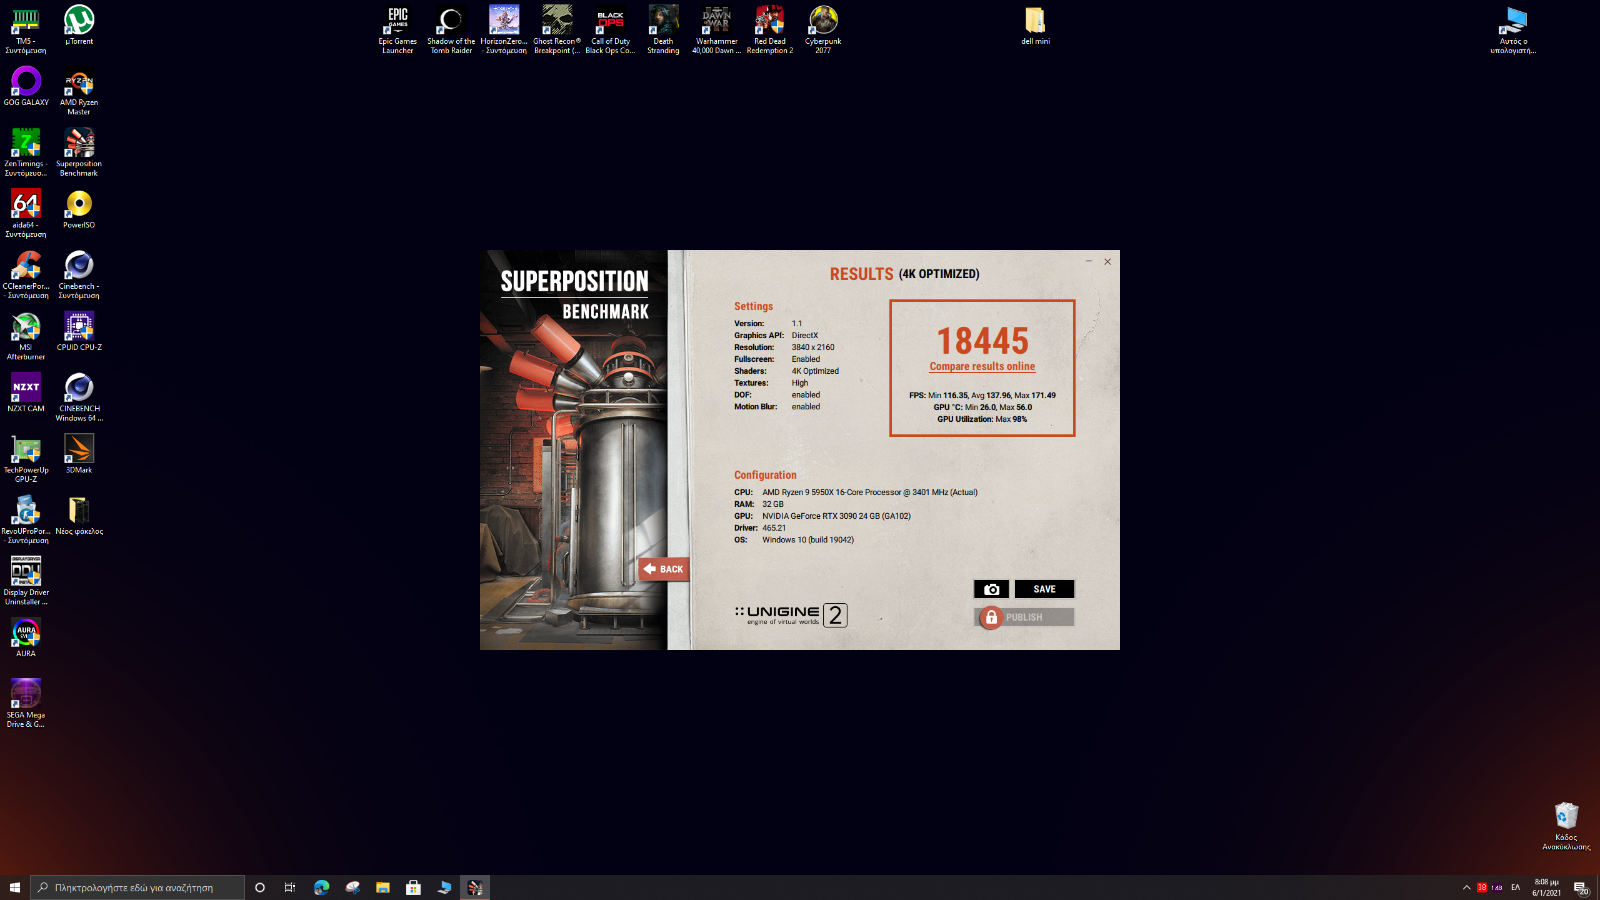This screenshot has width=1600, height=900.
Task: Launch 3DMark from the desktop
Action: (79, 453)
